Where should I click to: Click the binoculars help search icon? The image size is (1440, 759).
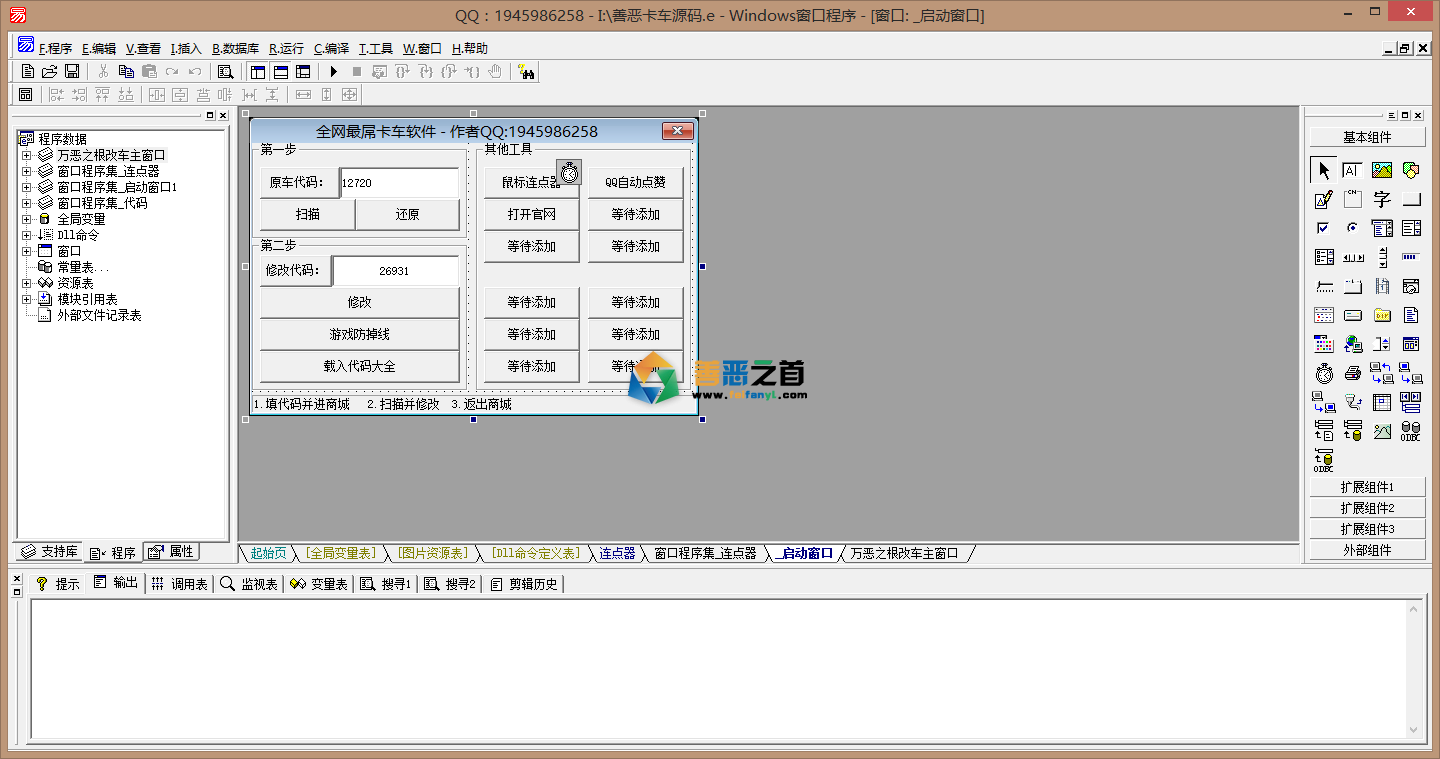click(526, 71)
